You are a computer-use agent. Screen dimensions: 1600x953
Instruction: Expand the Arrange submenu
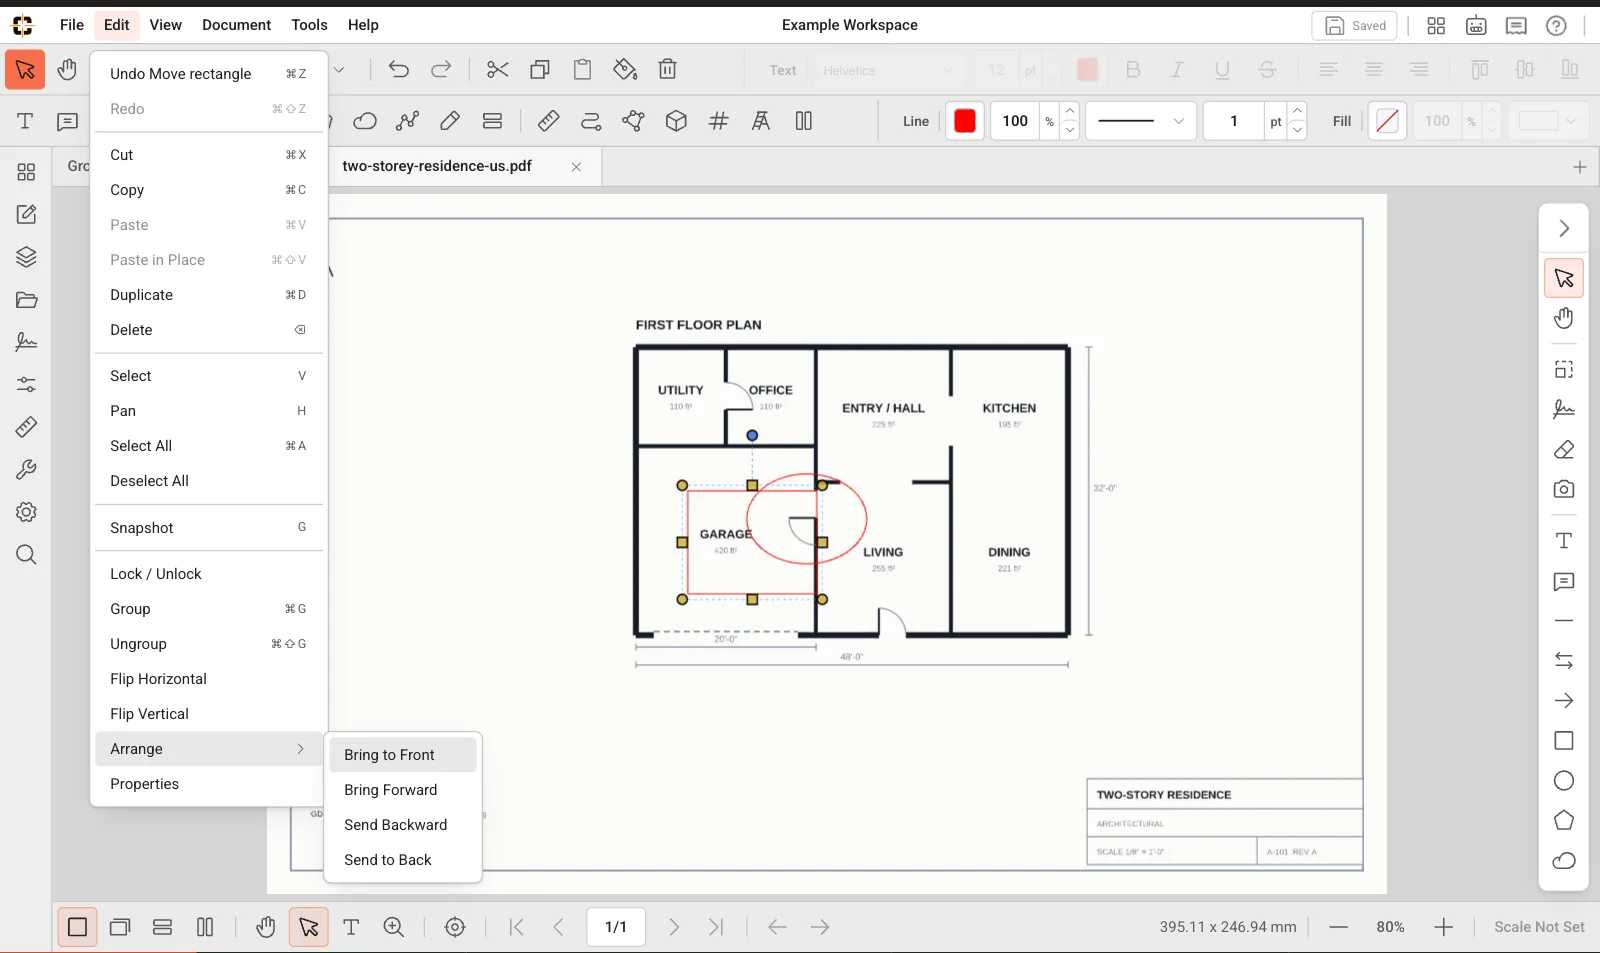click(x=208, y=749)
